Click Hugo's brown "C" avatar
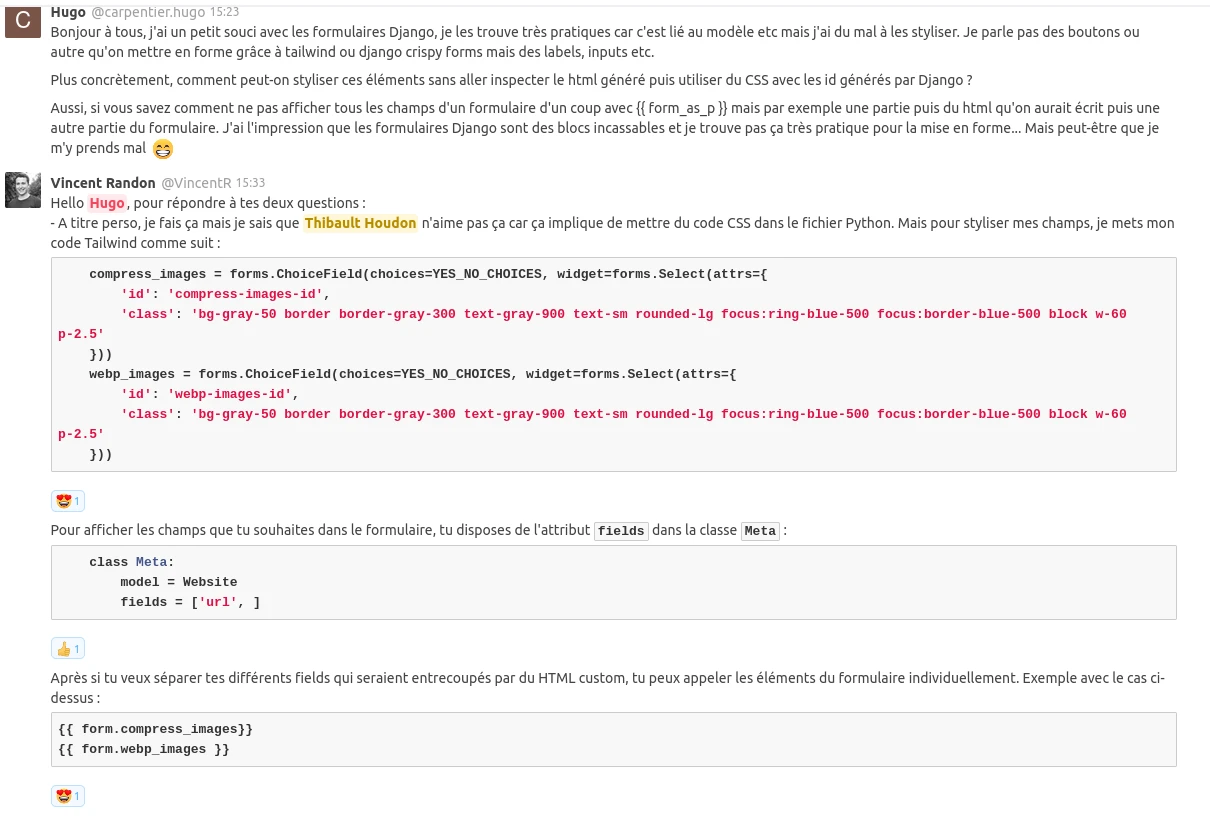Viewport: 1210px width, 823px height. point(22,20)
